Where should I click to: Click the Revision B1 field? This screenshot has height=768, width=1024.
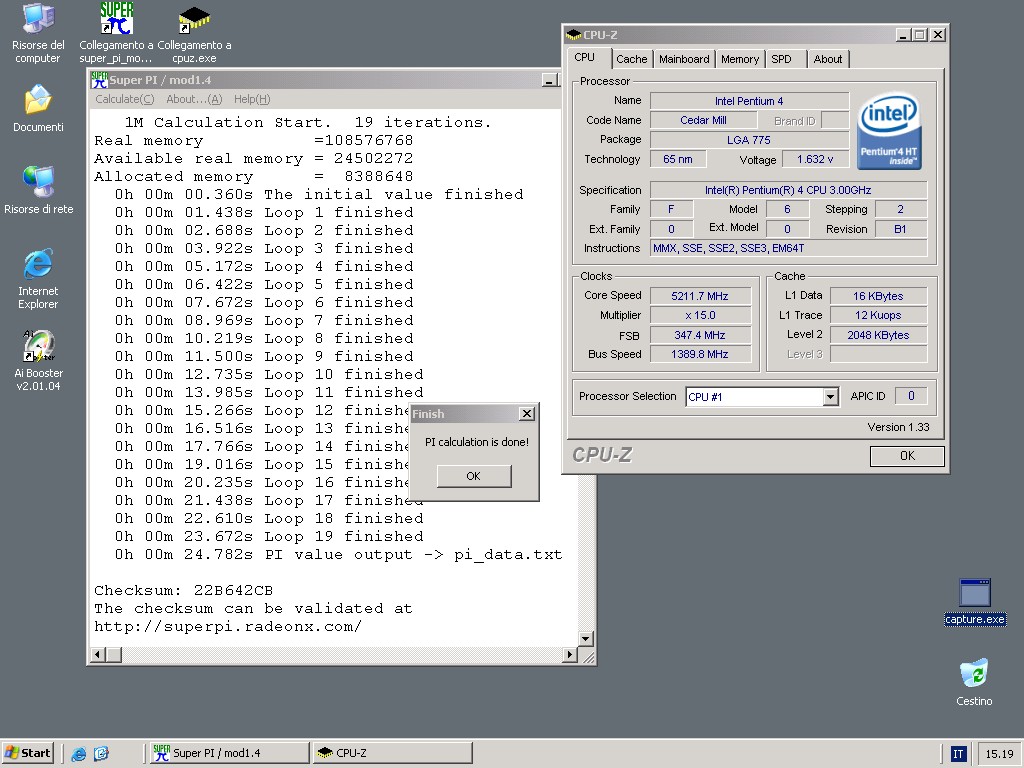point(900,229)
